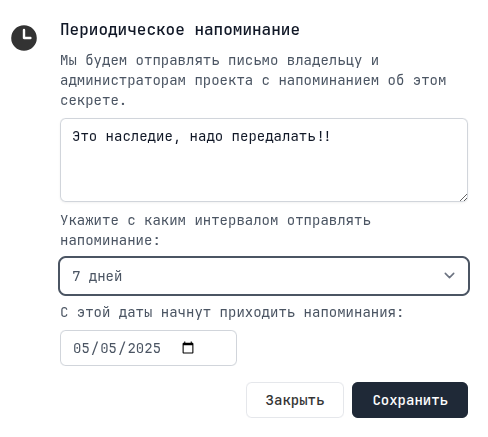Image resolution: width=488 pixels, height=437 pixels.
Task: Focus the reminder message textarea
Action: point(264,160)
